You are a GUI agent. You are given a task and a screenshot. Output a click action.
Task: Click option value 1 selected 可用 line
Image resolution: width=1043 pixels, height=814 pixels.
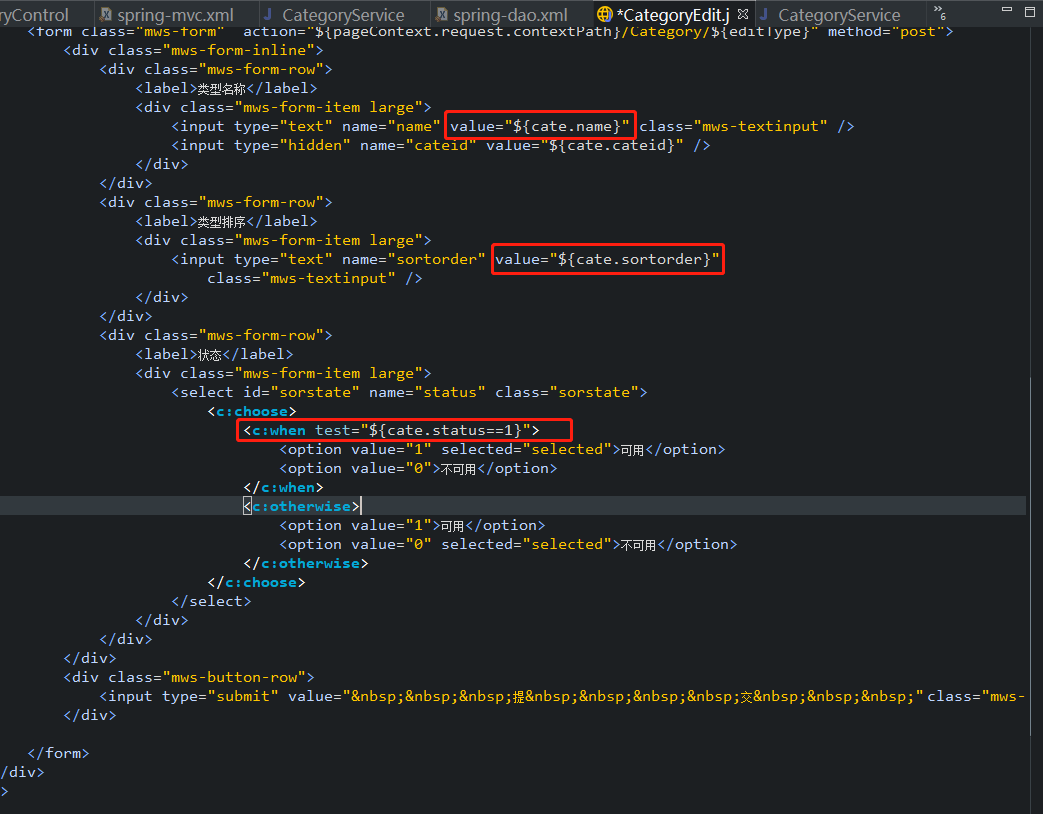[x=502, y=450]
